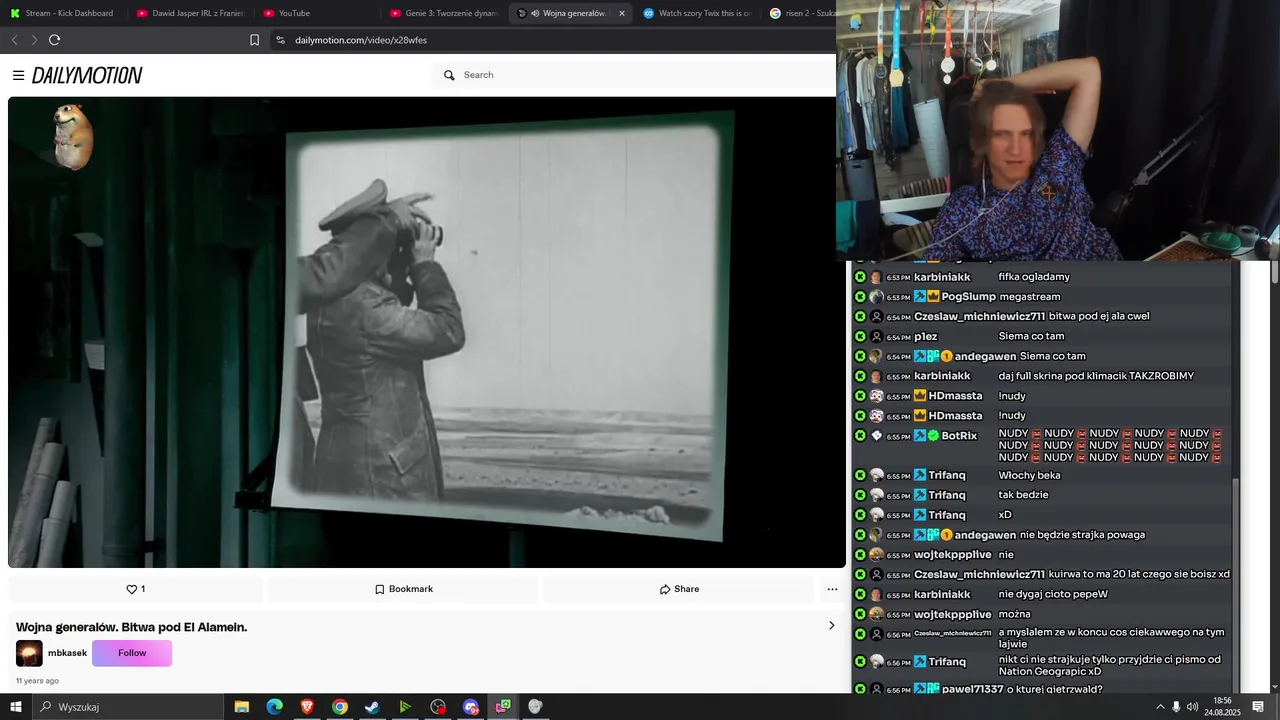Go back in browser history

(x=14, y=40)
